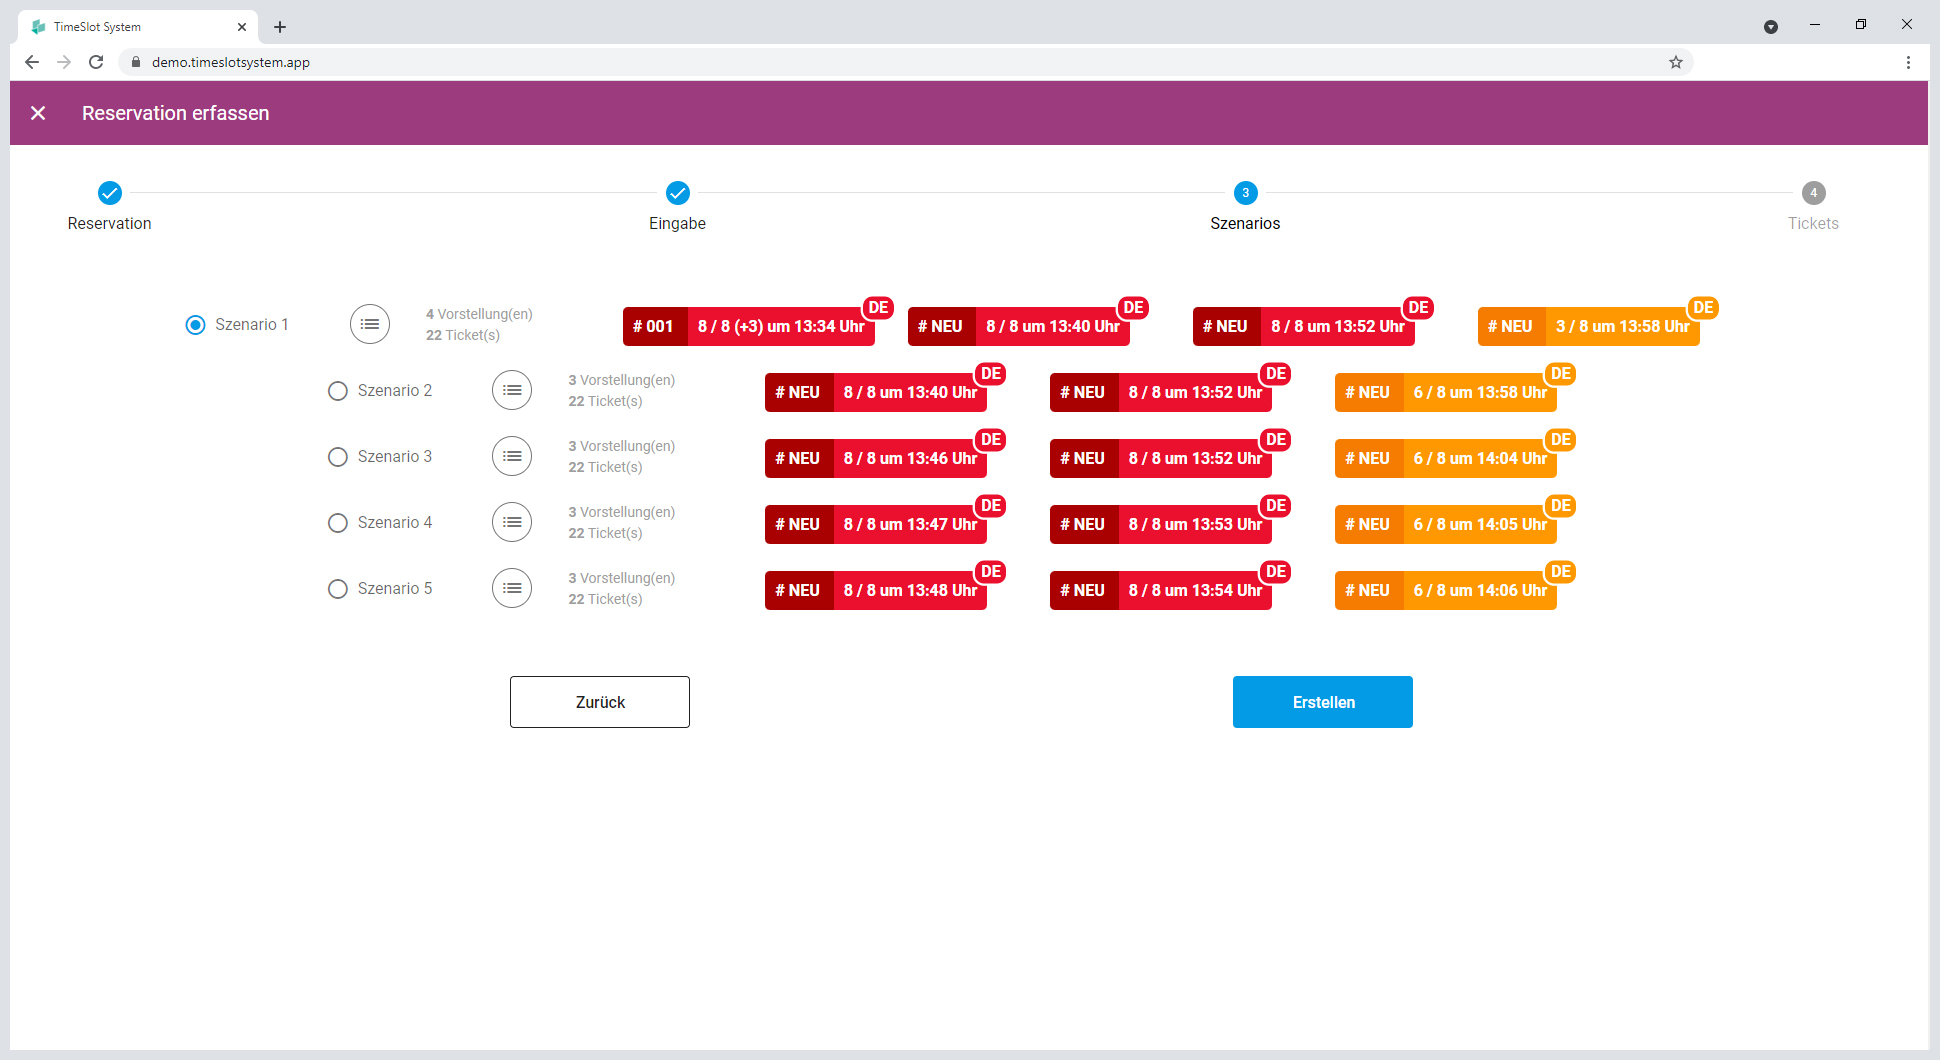This screenshot has width=1940, height=1060.
Task: Close the Reservation erfassen dialog
Action: pyautogui.click(x=38, y=113)
